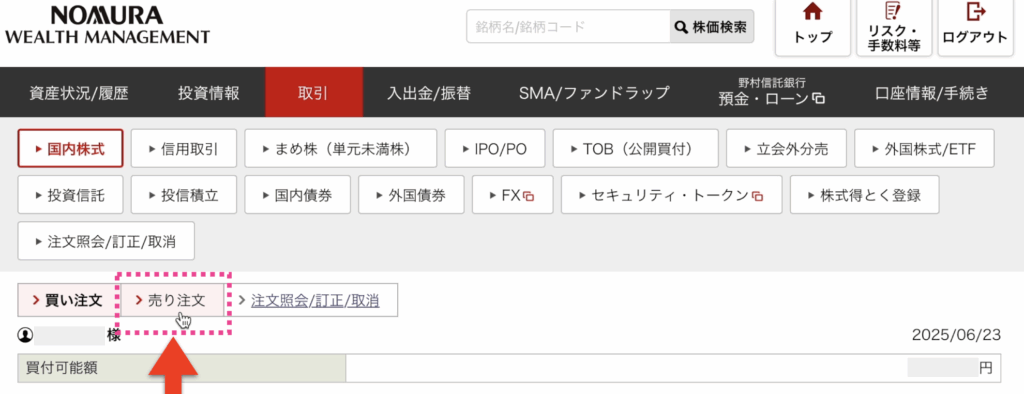
Task: Click external-link icon next to FX
Action: (529, 195)
